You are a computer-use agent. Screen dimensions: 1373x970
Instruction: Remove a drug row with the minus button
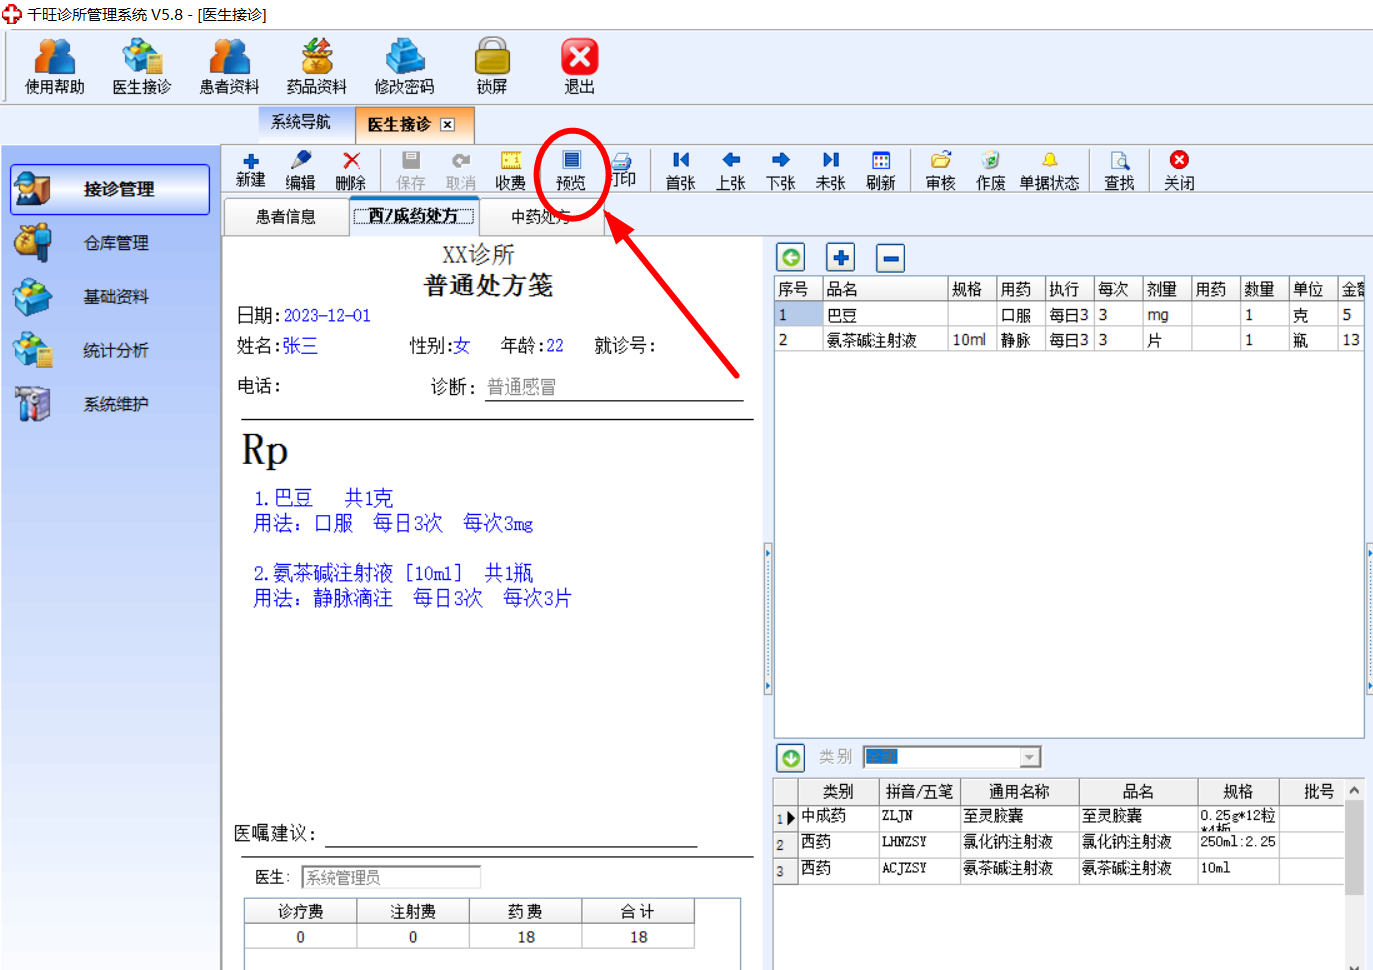point(891,258)
